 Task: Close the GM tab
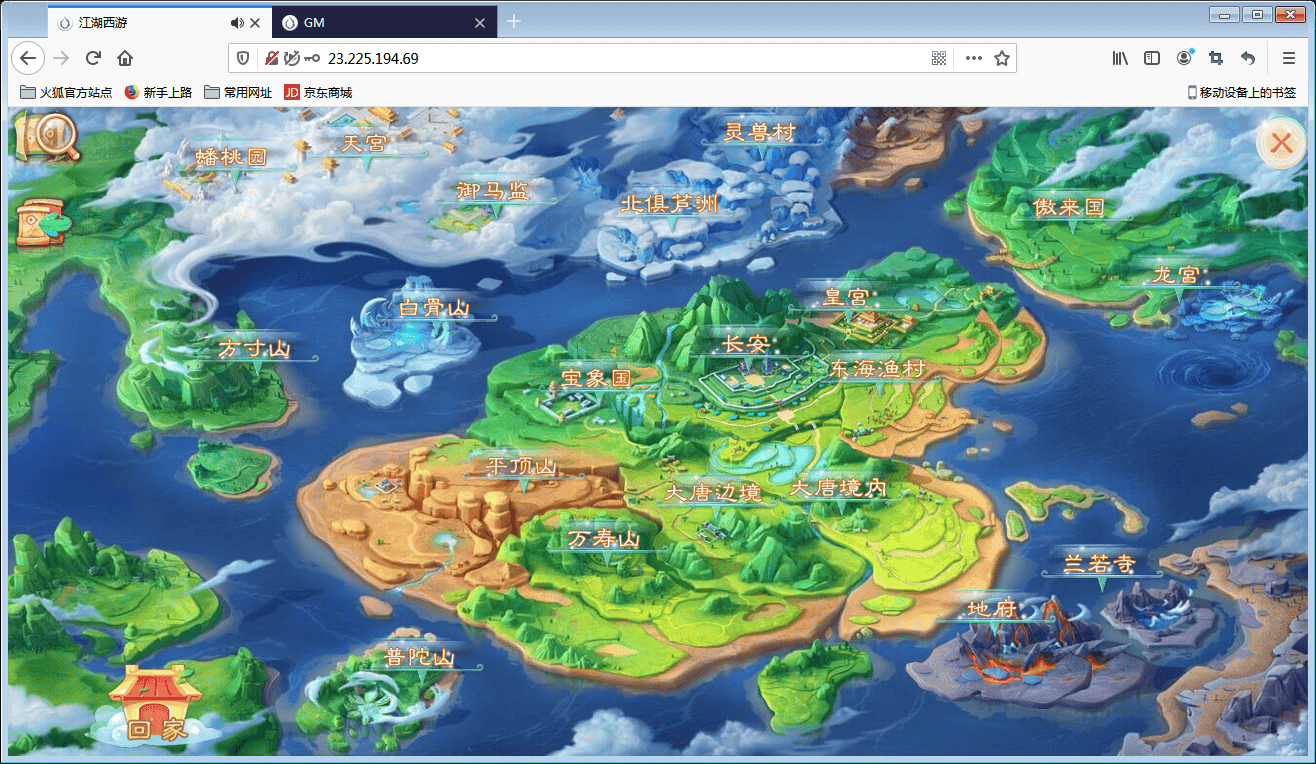[x=480, y=22]
